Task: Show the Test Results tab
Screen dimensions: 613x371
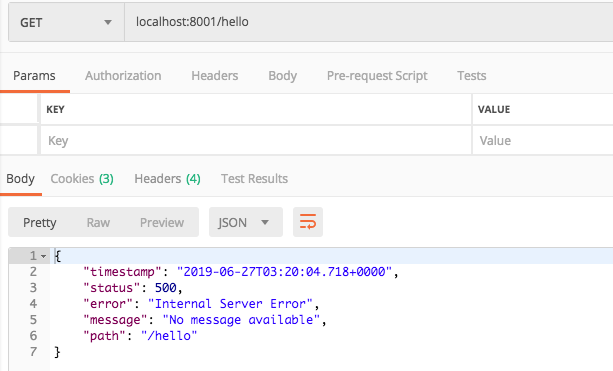Action: click(255, 179)
